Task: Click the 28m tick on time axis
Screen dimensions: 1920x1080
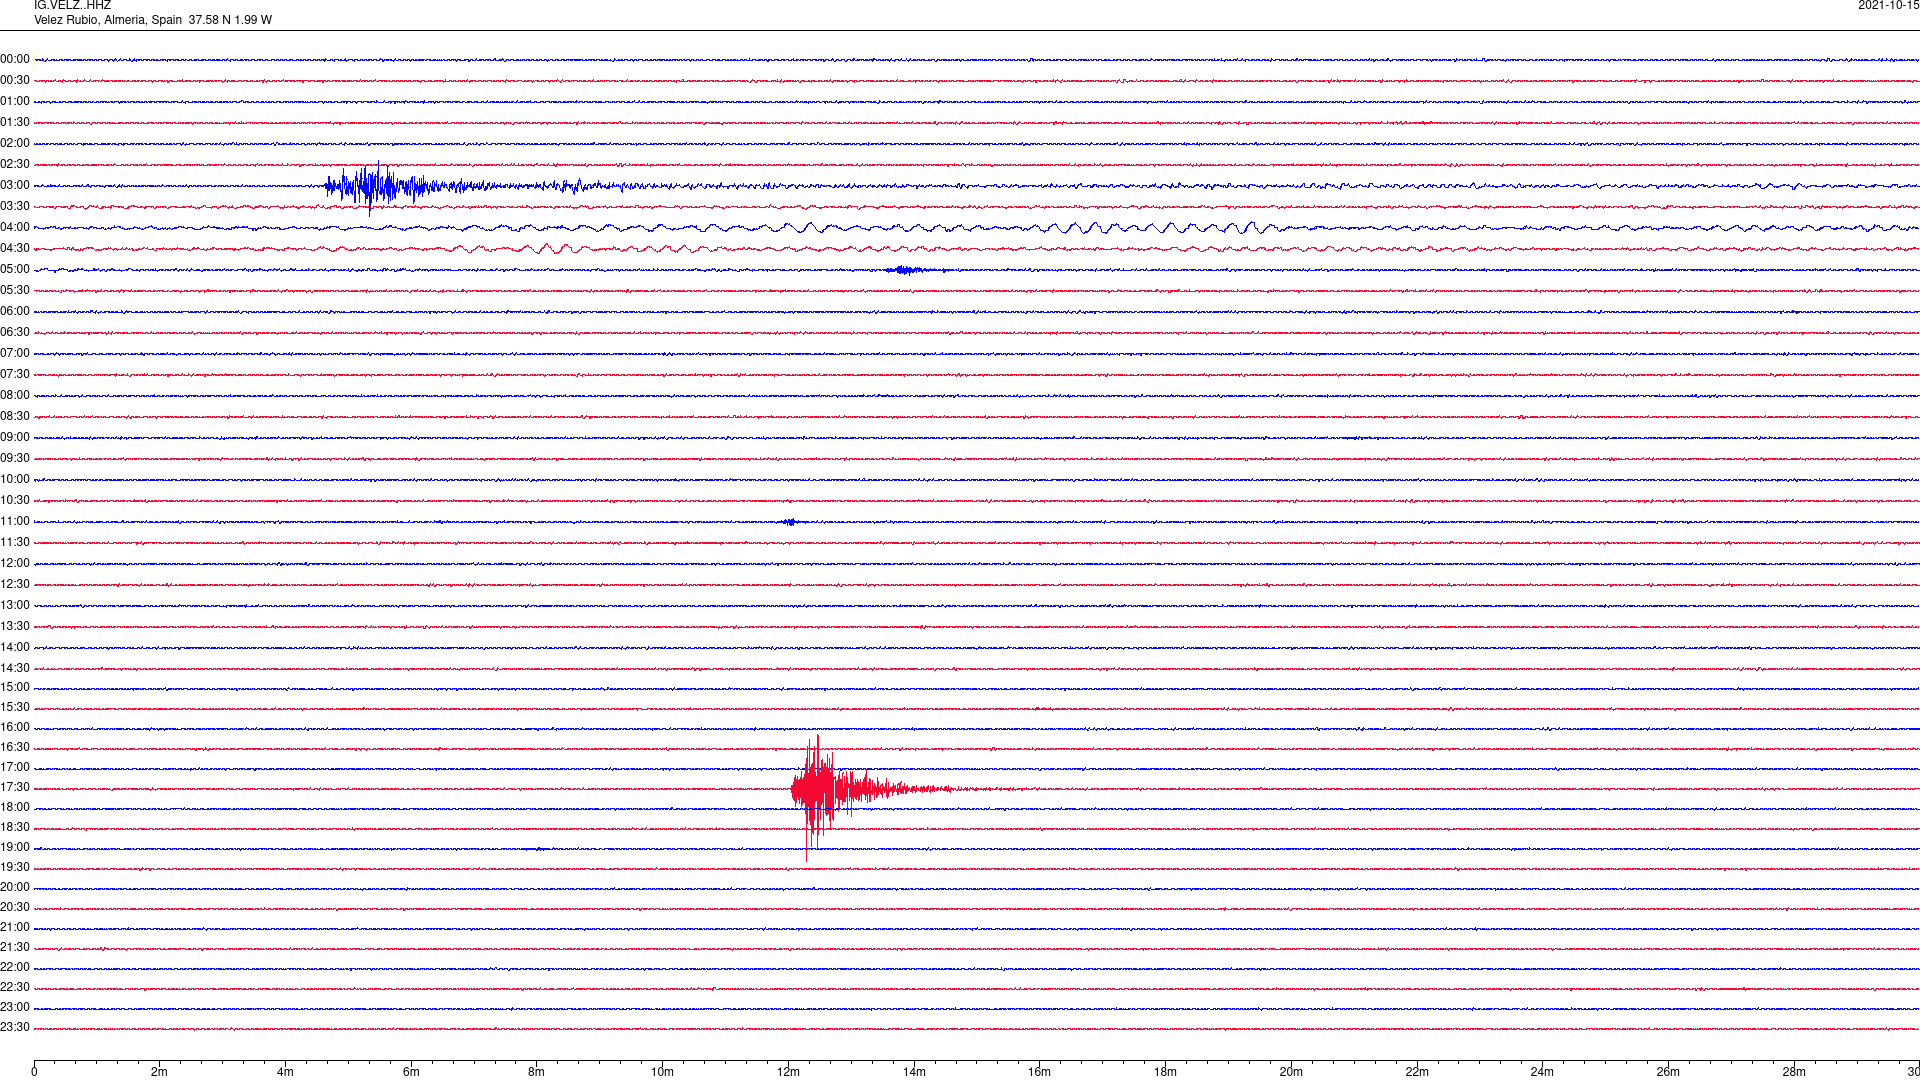Action: pyautogui.click(x=1794, y=1071)
